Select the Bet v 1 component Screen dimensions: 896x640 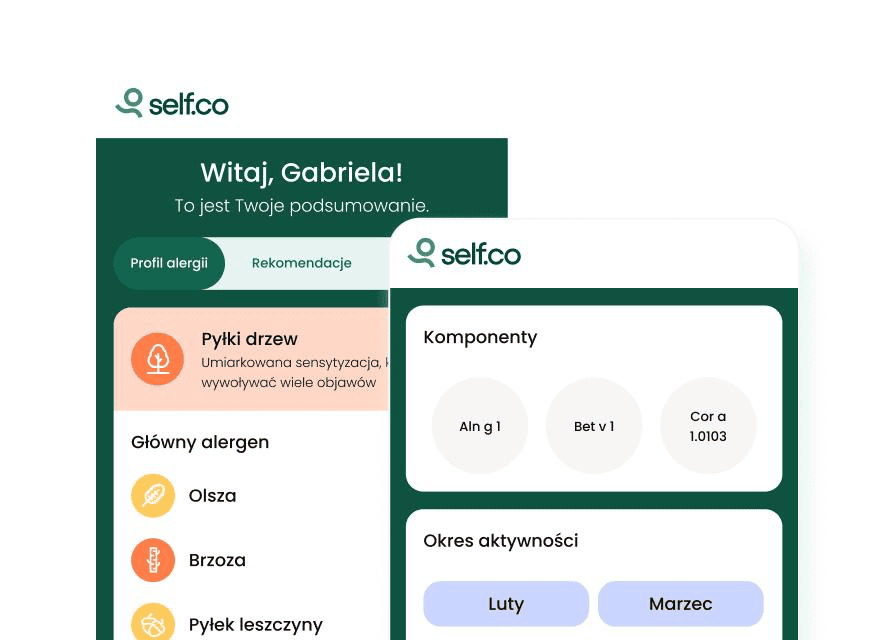(594, 426)
